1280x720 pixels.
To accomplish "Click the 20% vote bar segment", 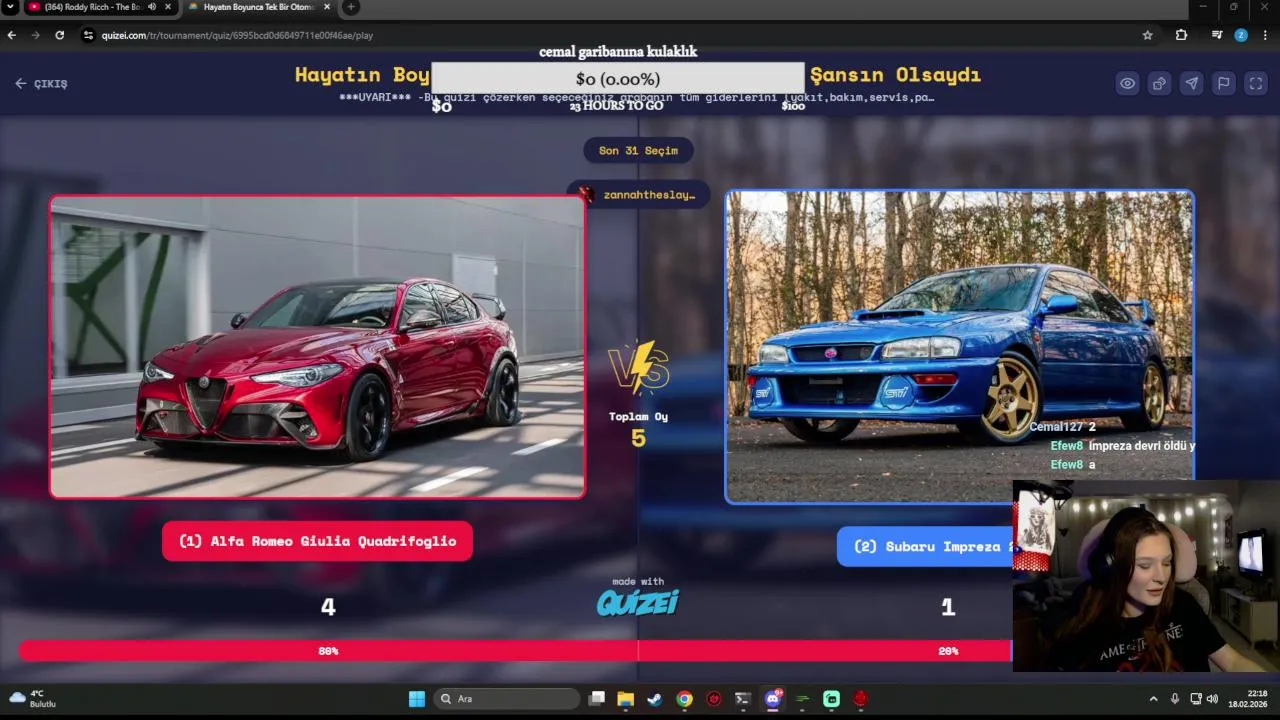I will click(824, 651).
